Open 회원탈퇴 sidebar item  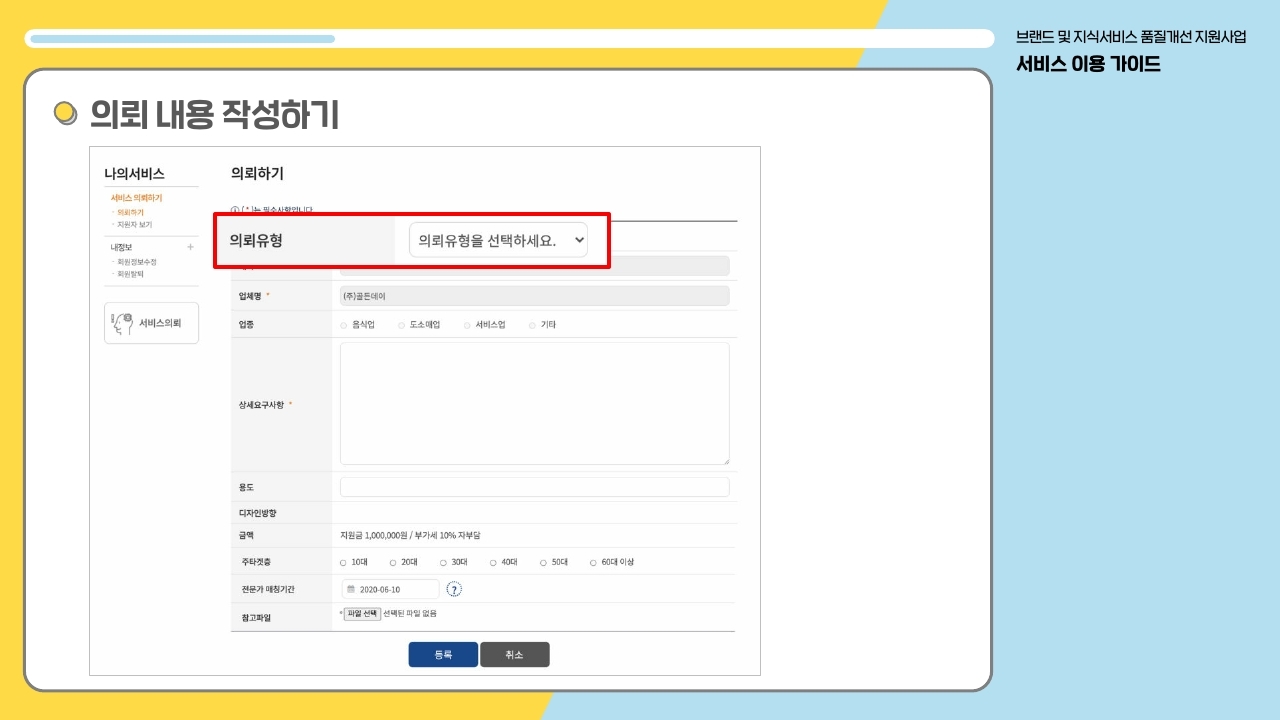[130, 273]
